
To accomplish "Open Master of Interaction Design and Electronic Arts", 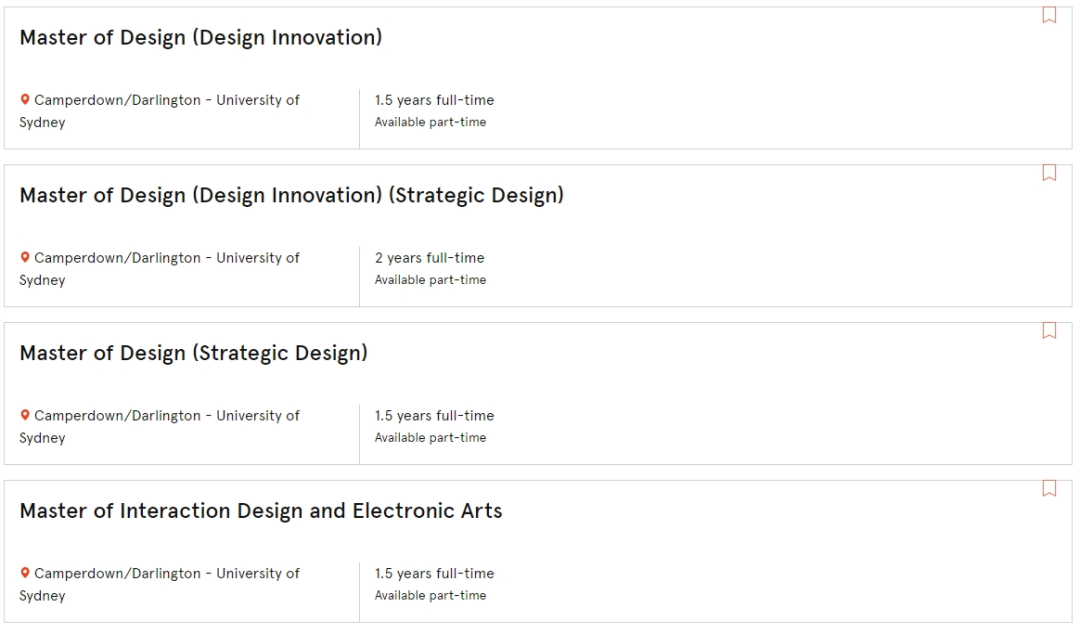I will pos(261,511).
